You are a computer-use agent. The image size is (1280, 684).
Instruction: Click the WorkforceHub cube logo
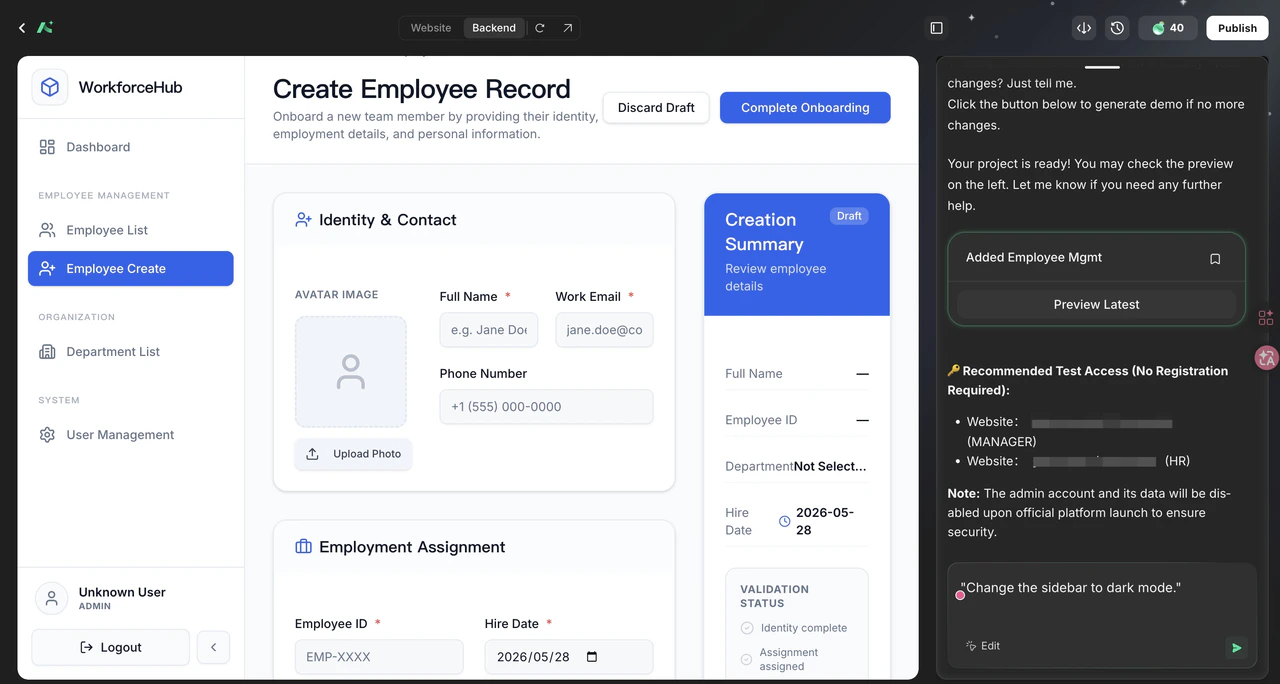pos(50,87)
